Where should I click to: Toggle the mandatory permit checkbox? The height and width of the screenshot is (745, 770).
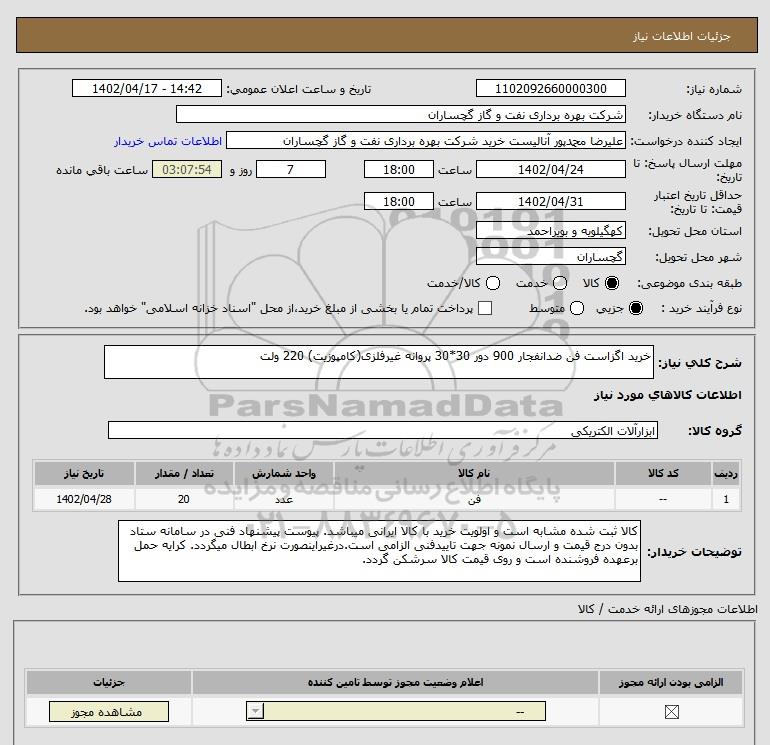point(671,712)
